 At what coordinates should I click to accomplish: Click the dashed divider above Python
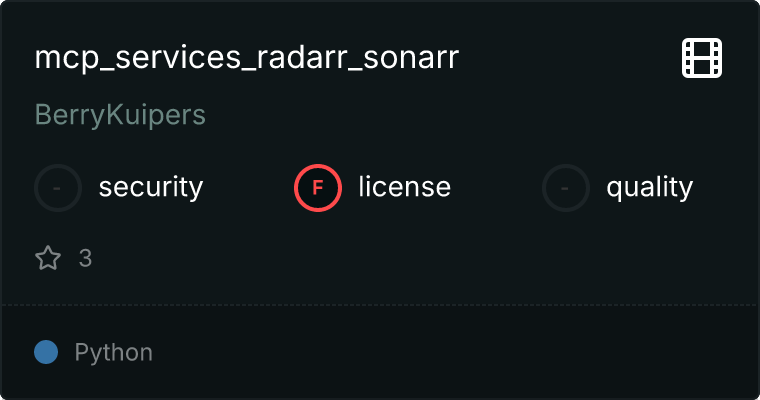pos(380,304)
